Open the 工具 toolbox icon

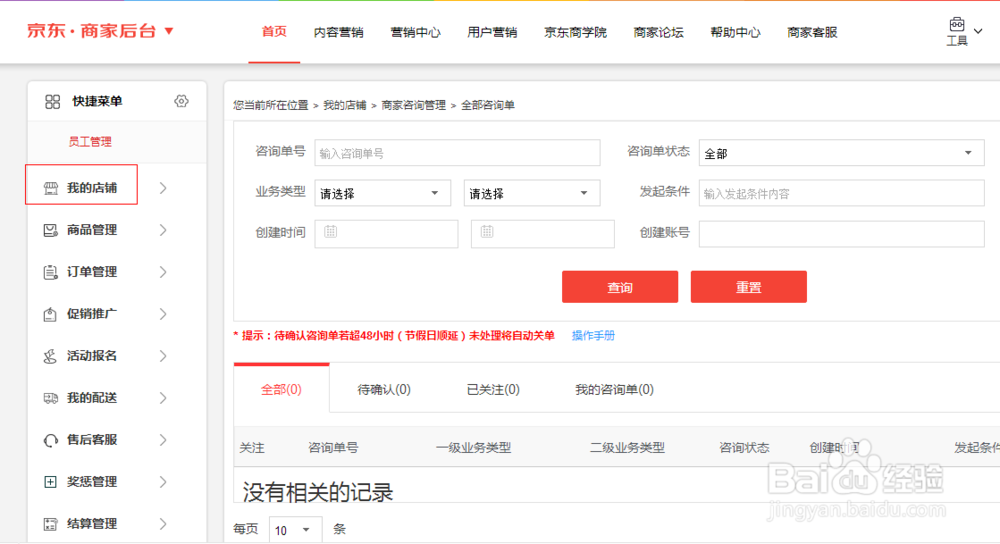pyautogui.click(x=957, y=25)
